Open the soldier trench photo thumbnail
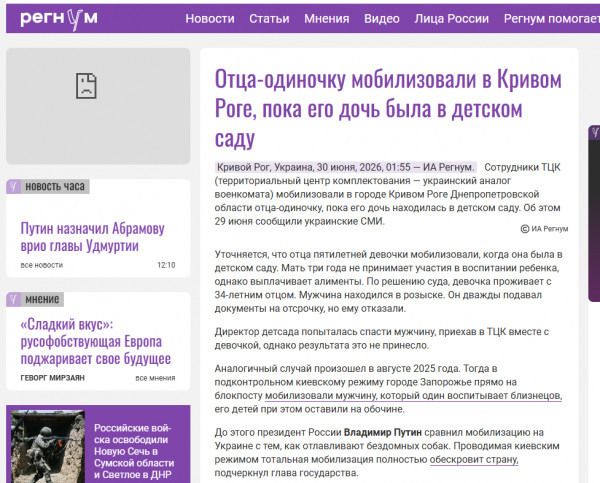600x483 pixels. click(48, 446)
